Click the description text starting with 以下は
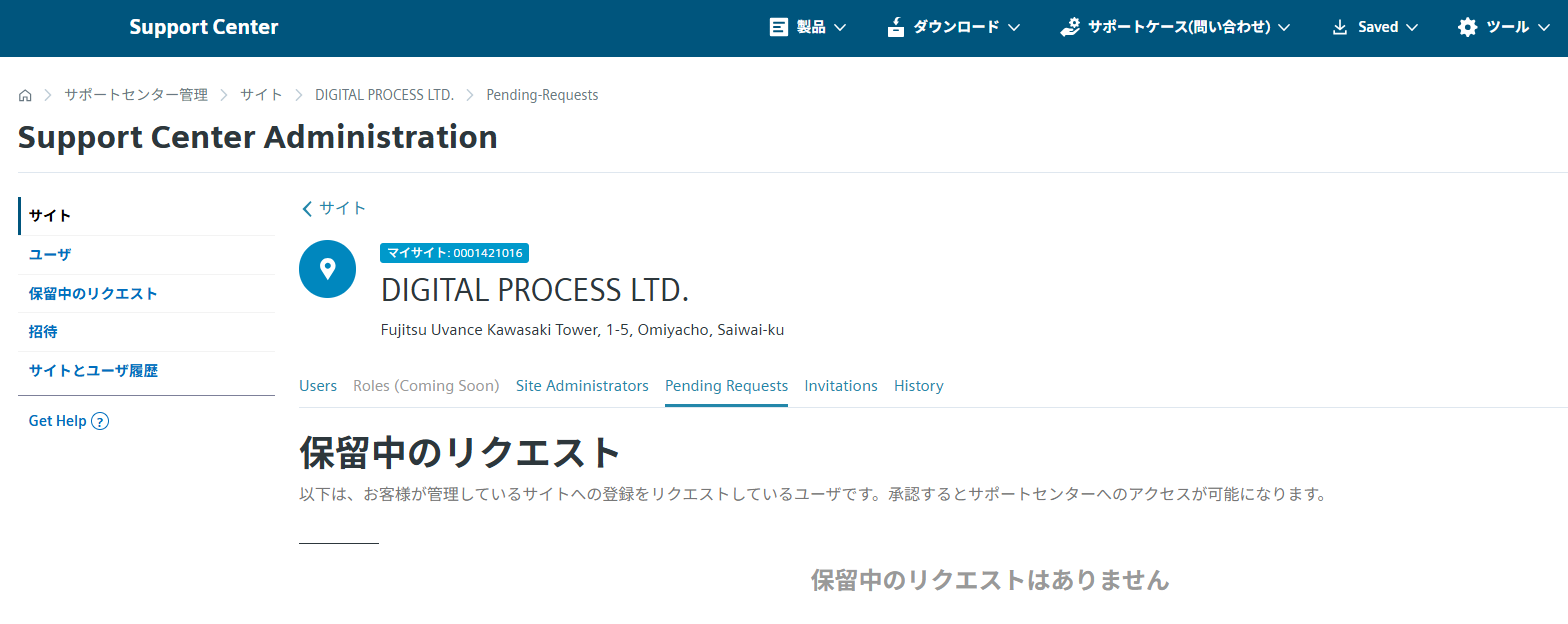The height and width of the screenshot is (624, 1568). (x=813, y=495)
